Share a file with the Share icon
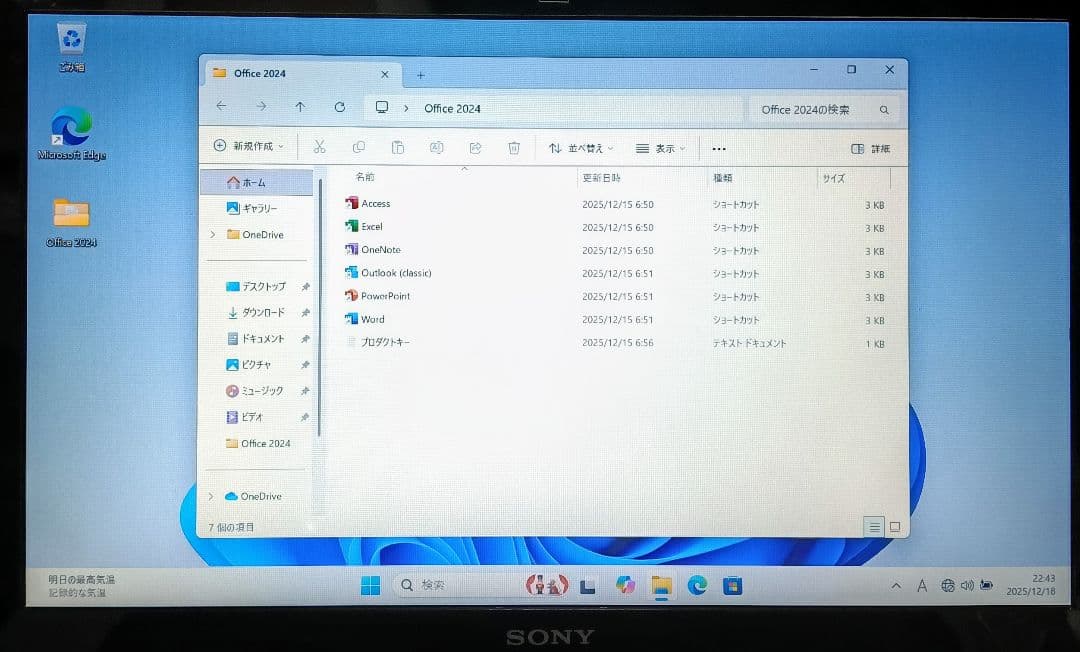This screenshot has width=1080, height=652. click(474, 147)
